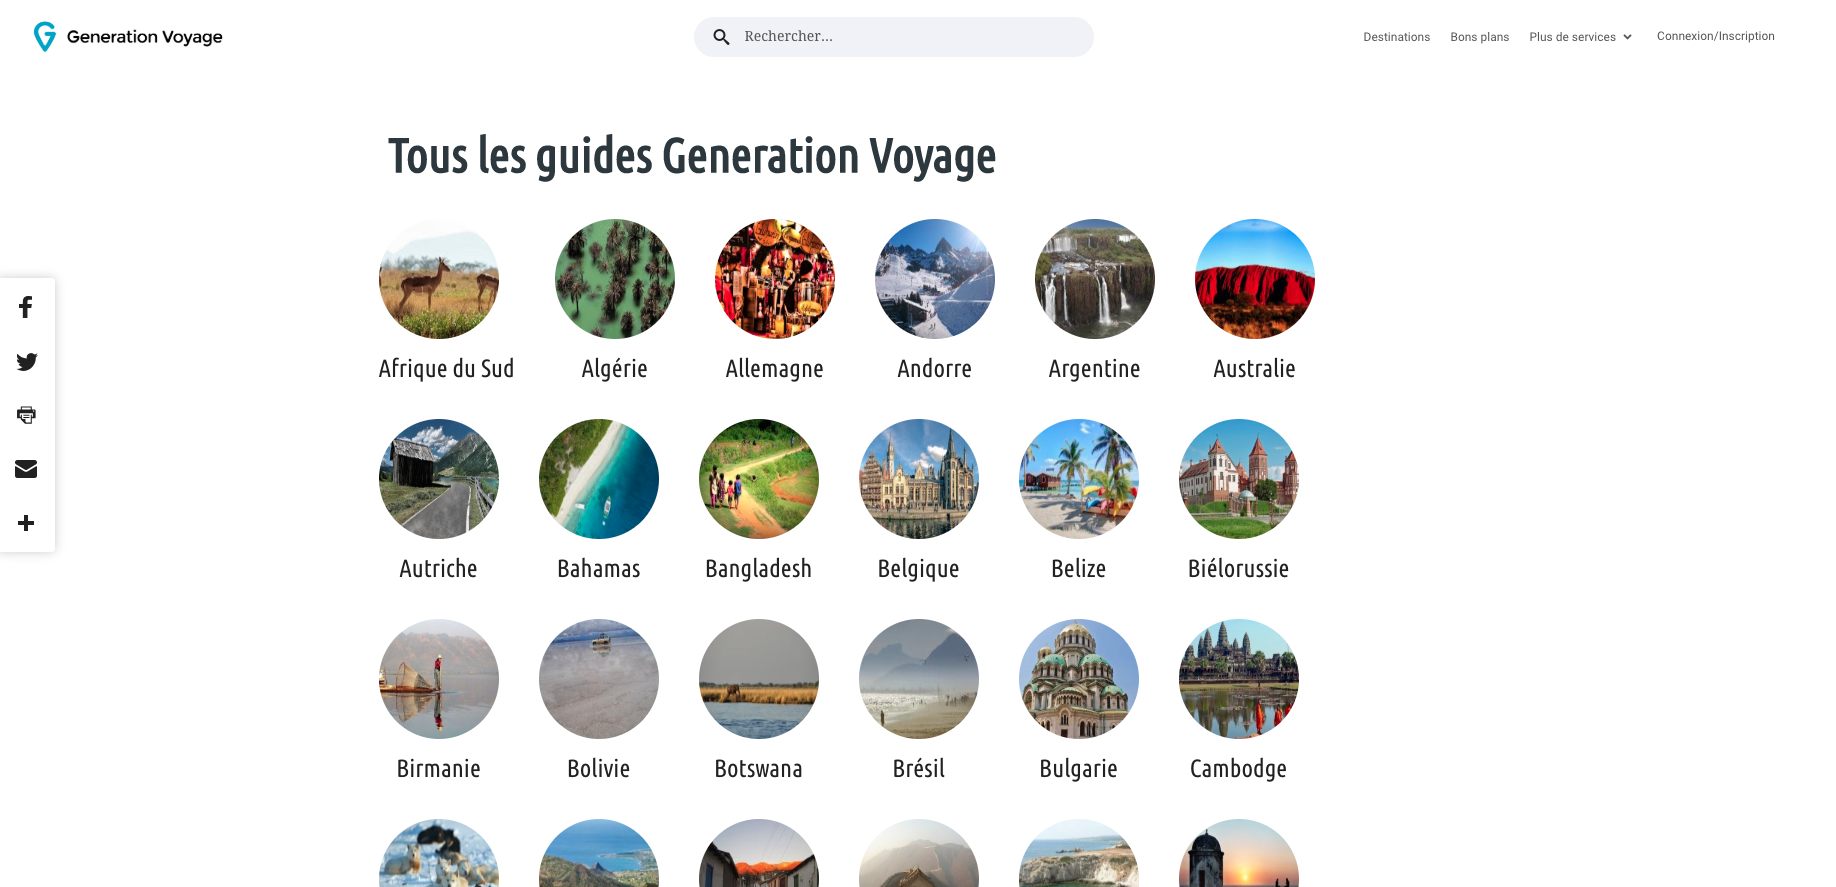Click the Bulgarie text label
Image resolution: width=1836 pixels, height=887 pixels.
1079,769
